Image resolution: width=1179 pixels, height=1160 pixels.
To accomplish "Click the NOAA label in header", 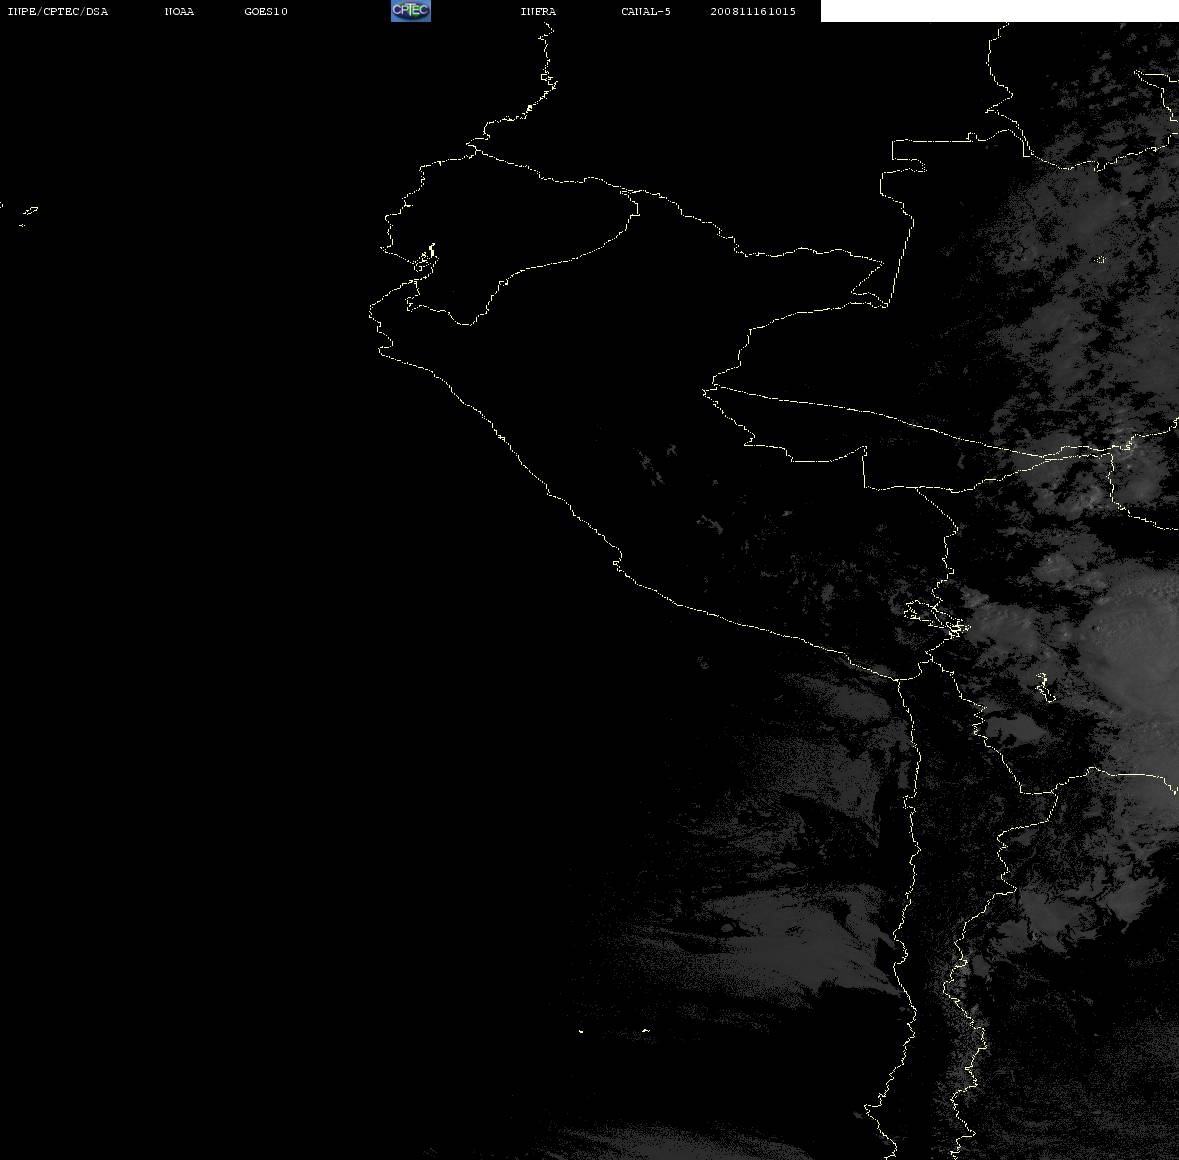I will 179,11.
